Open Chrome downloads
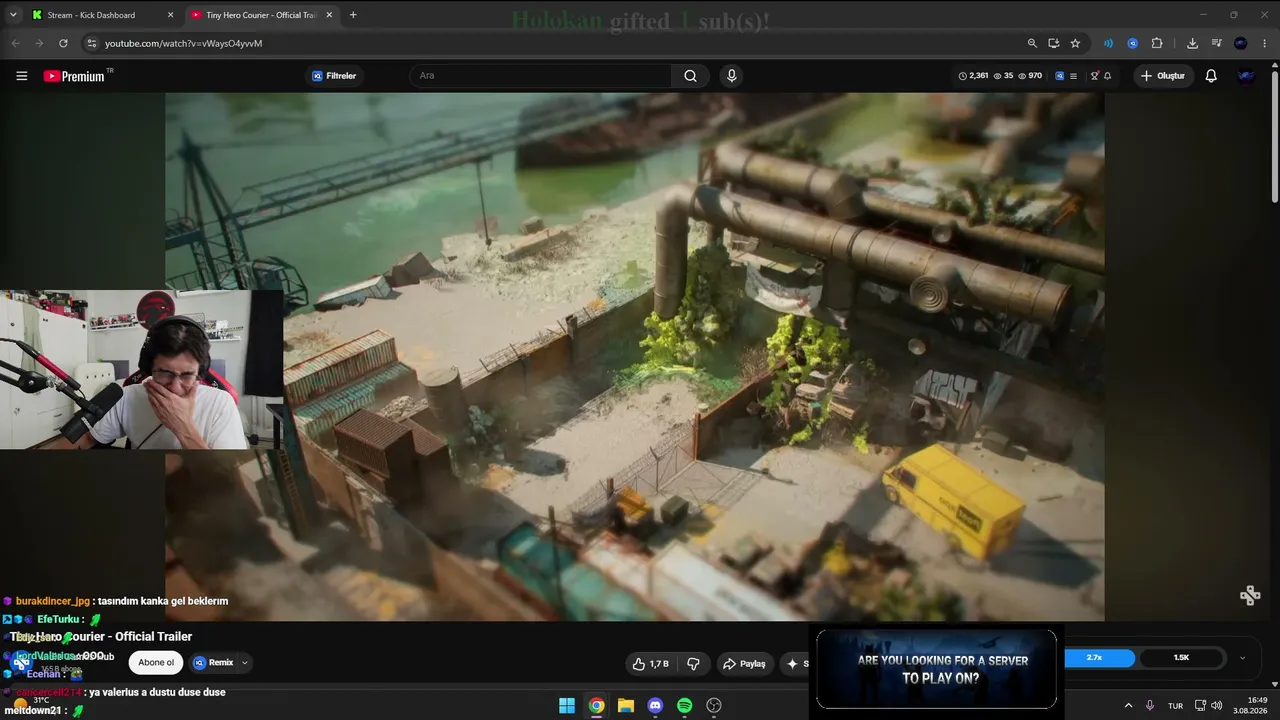1280x720 pixels. (x=1192, y=43)
